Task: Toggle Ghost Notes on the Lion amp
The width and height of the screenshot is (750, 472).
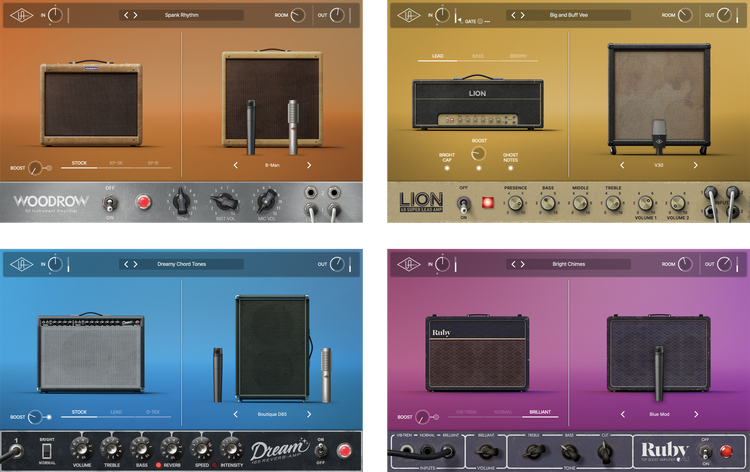Action: [511, 166]
